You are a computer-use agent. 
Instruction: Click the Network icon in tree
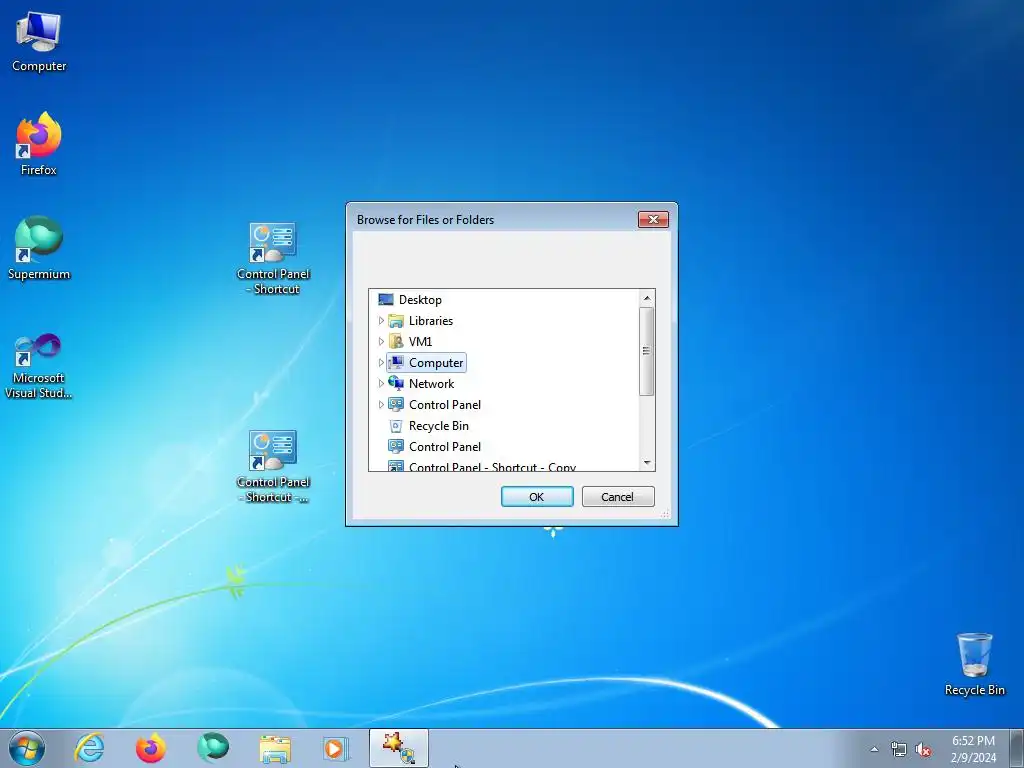pyautogui.click(x=396, y=383)
